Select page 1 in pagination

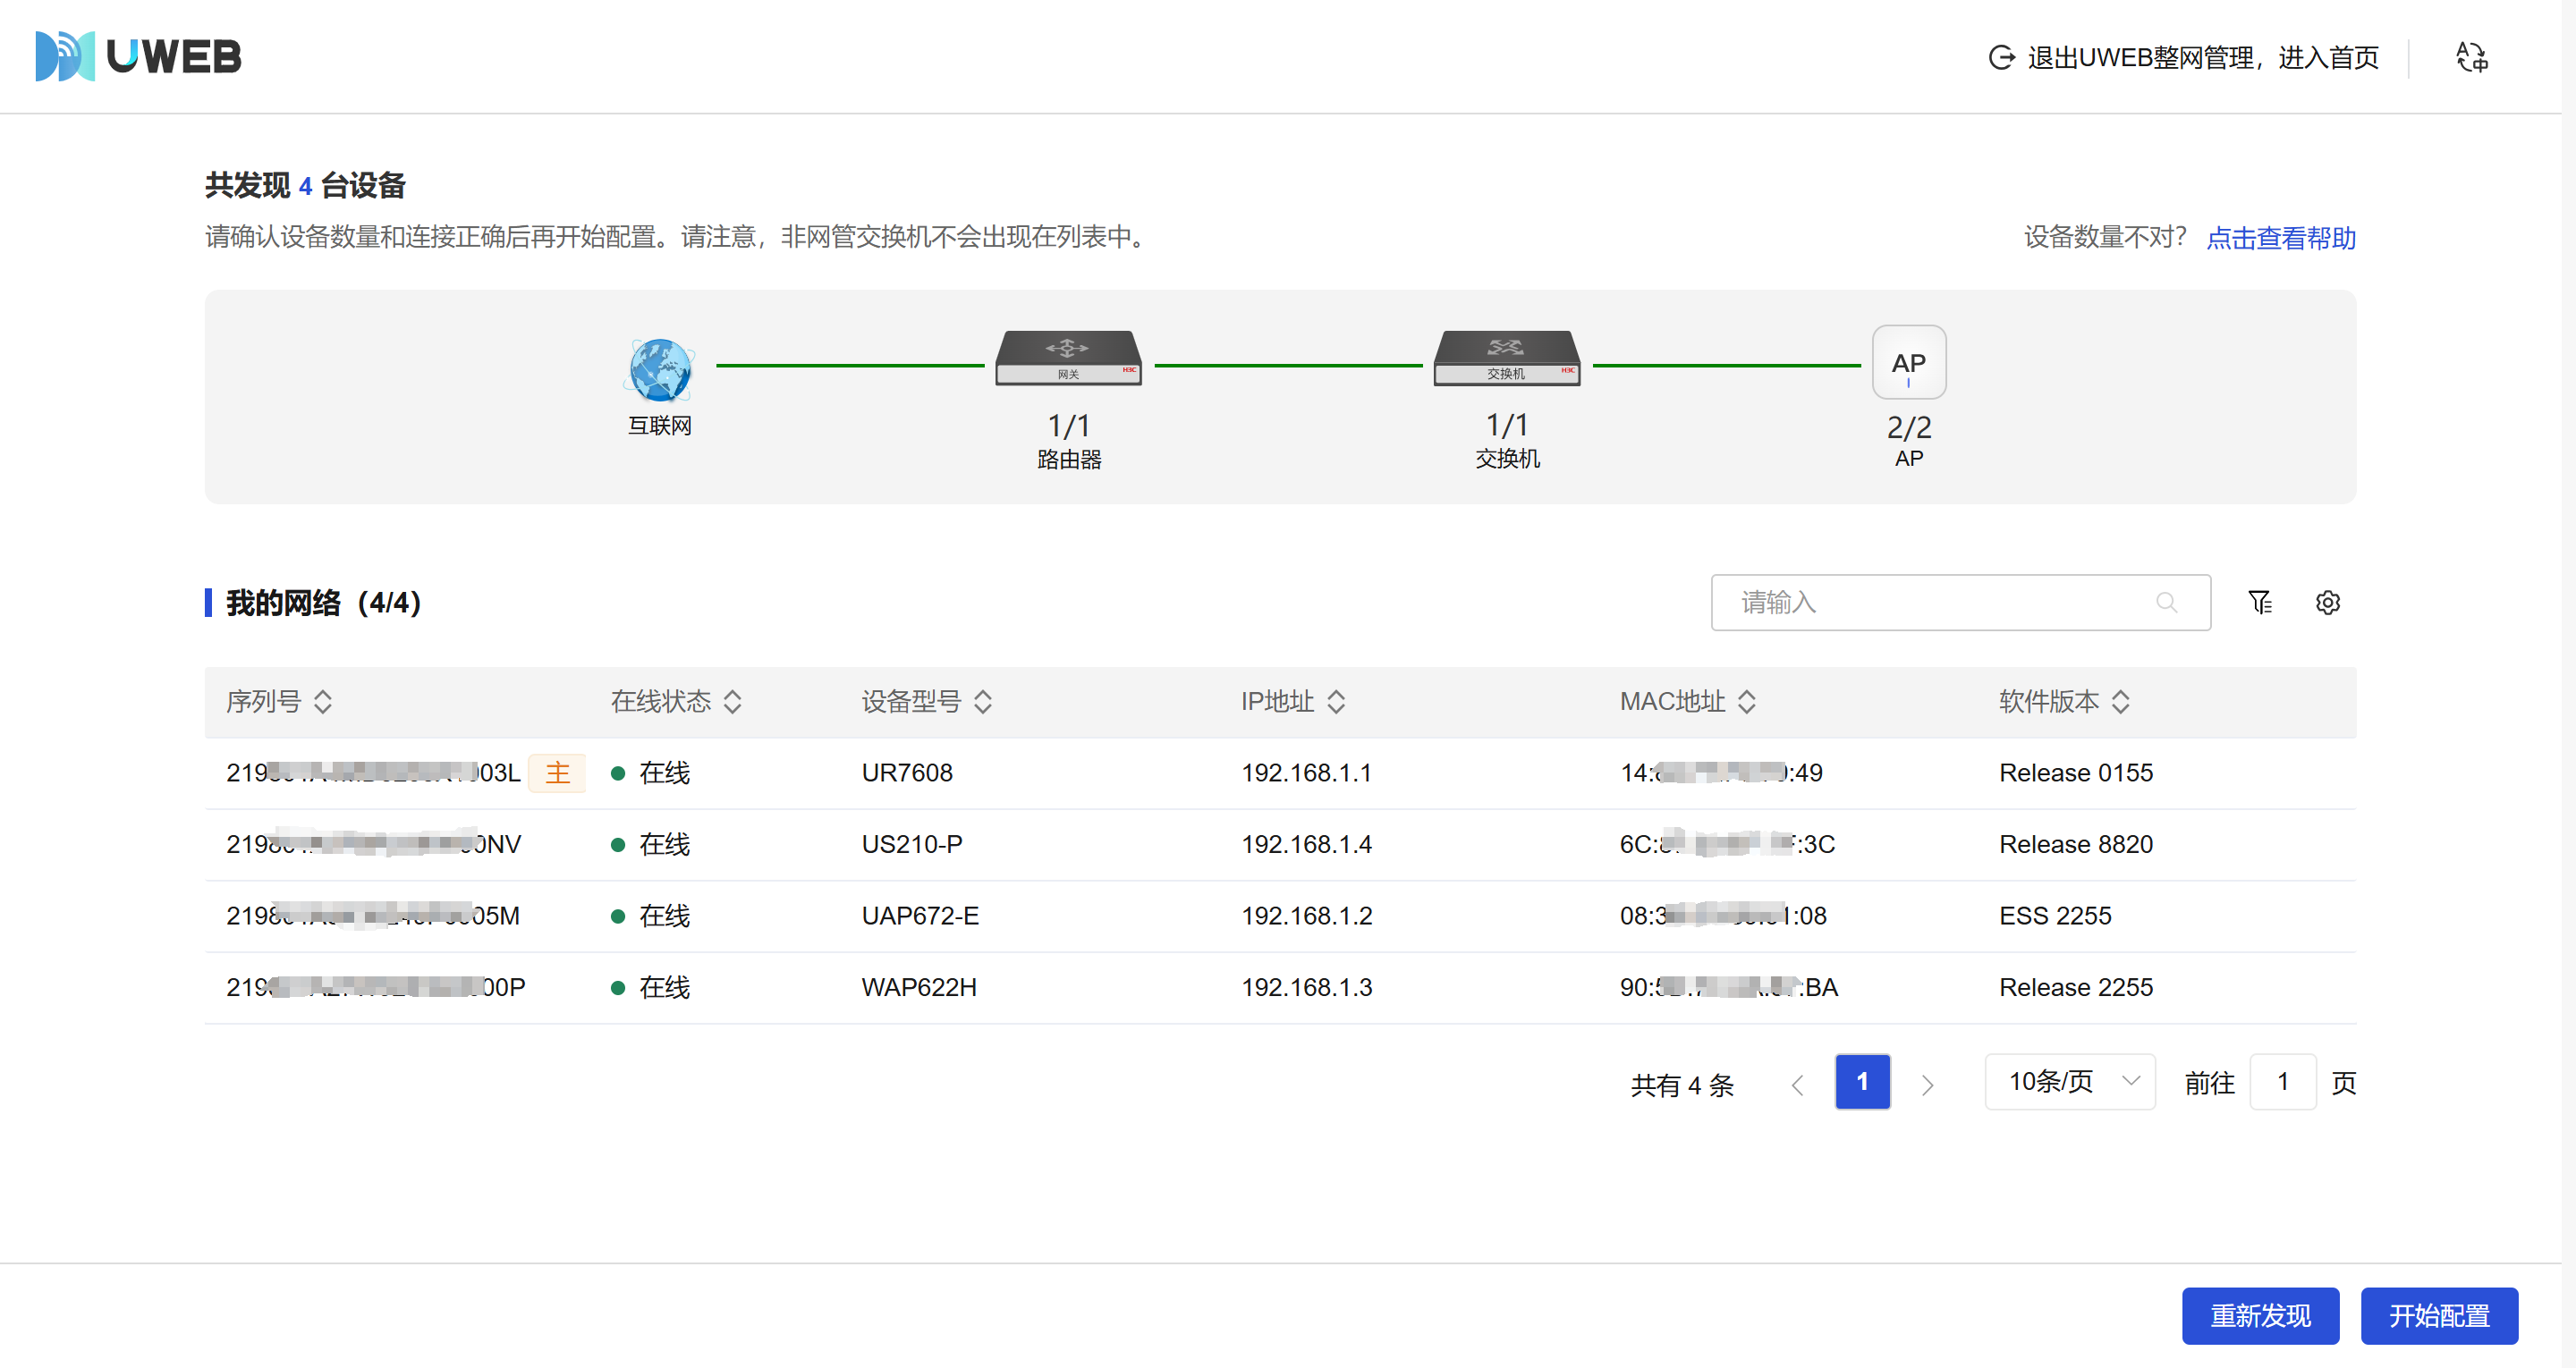1862,1082
